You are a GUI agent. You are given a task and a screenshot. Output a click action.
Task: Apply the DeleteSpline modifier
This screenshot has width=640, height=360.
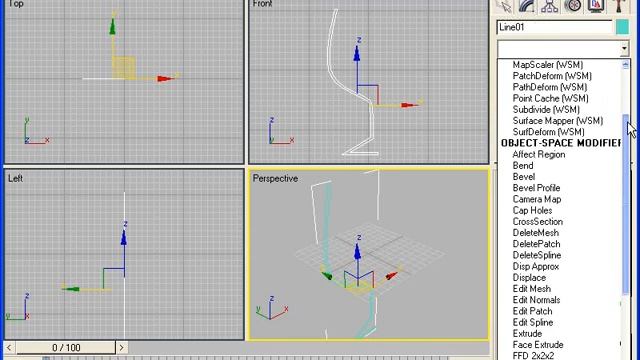point(537,255)
